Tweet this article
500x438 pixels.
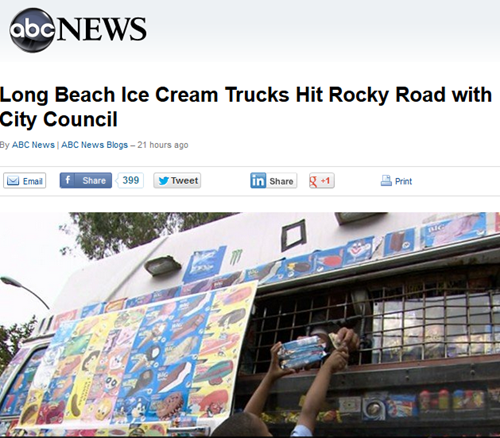pos(177,180)
